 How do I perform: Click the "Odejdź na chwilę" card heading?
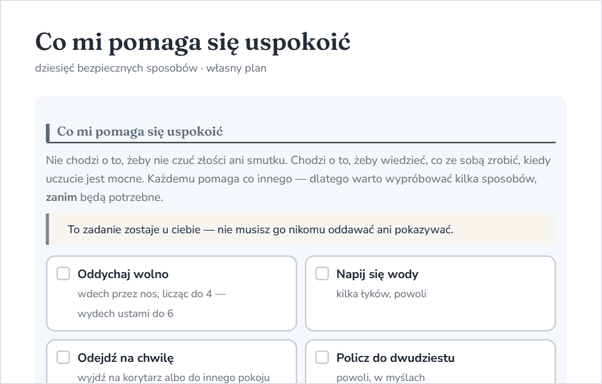(126, 358)
